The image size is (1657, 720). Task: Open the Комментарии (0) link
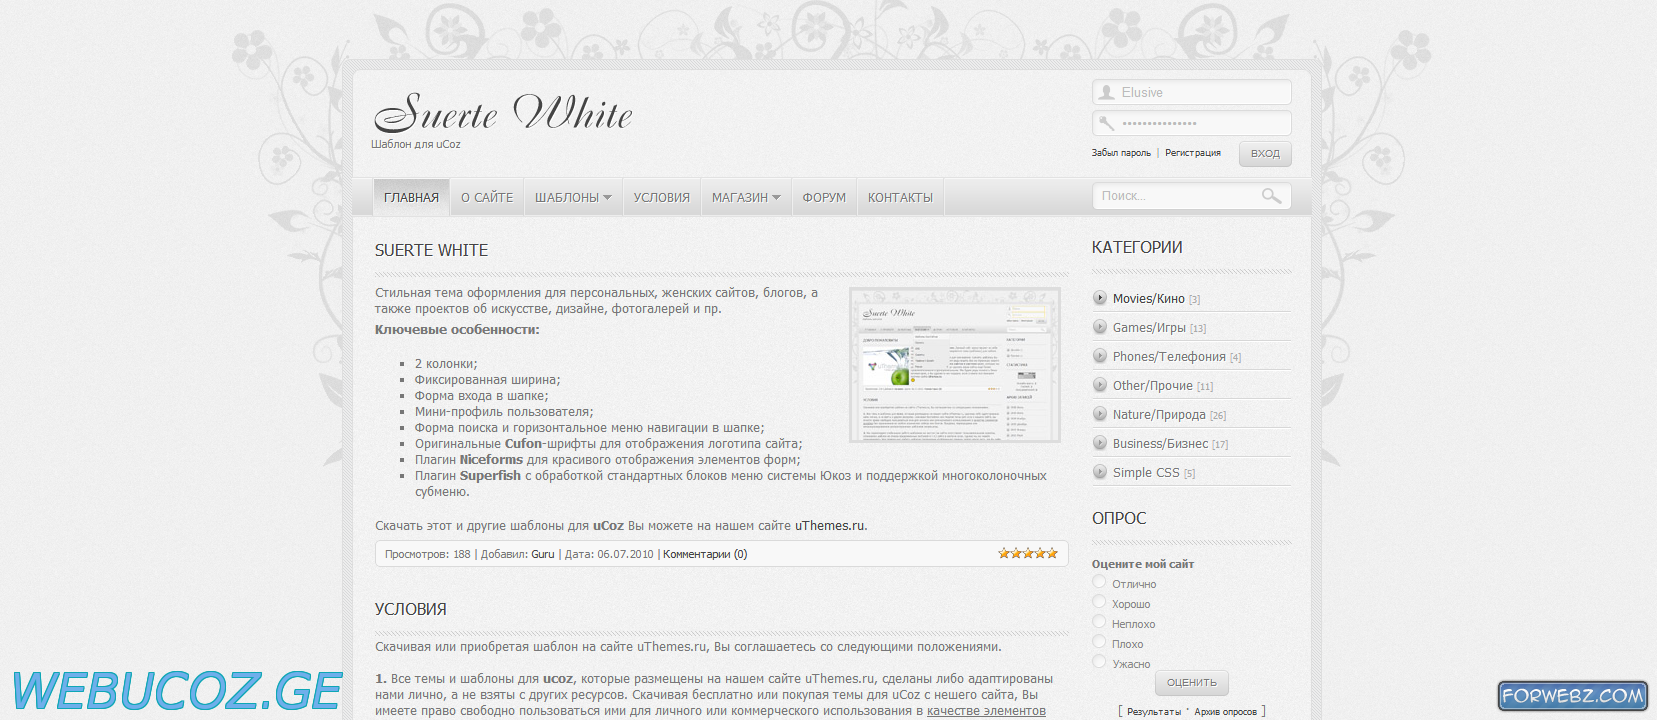point(705,554)
